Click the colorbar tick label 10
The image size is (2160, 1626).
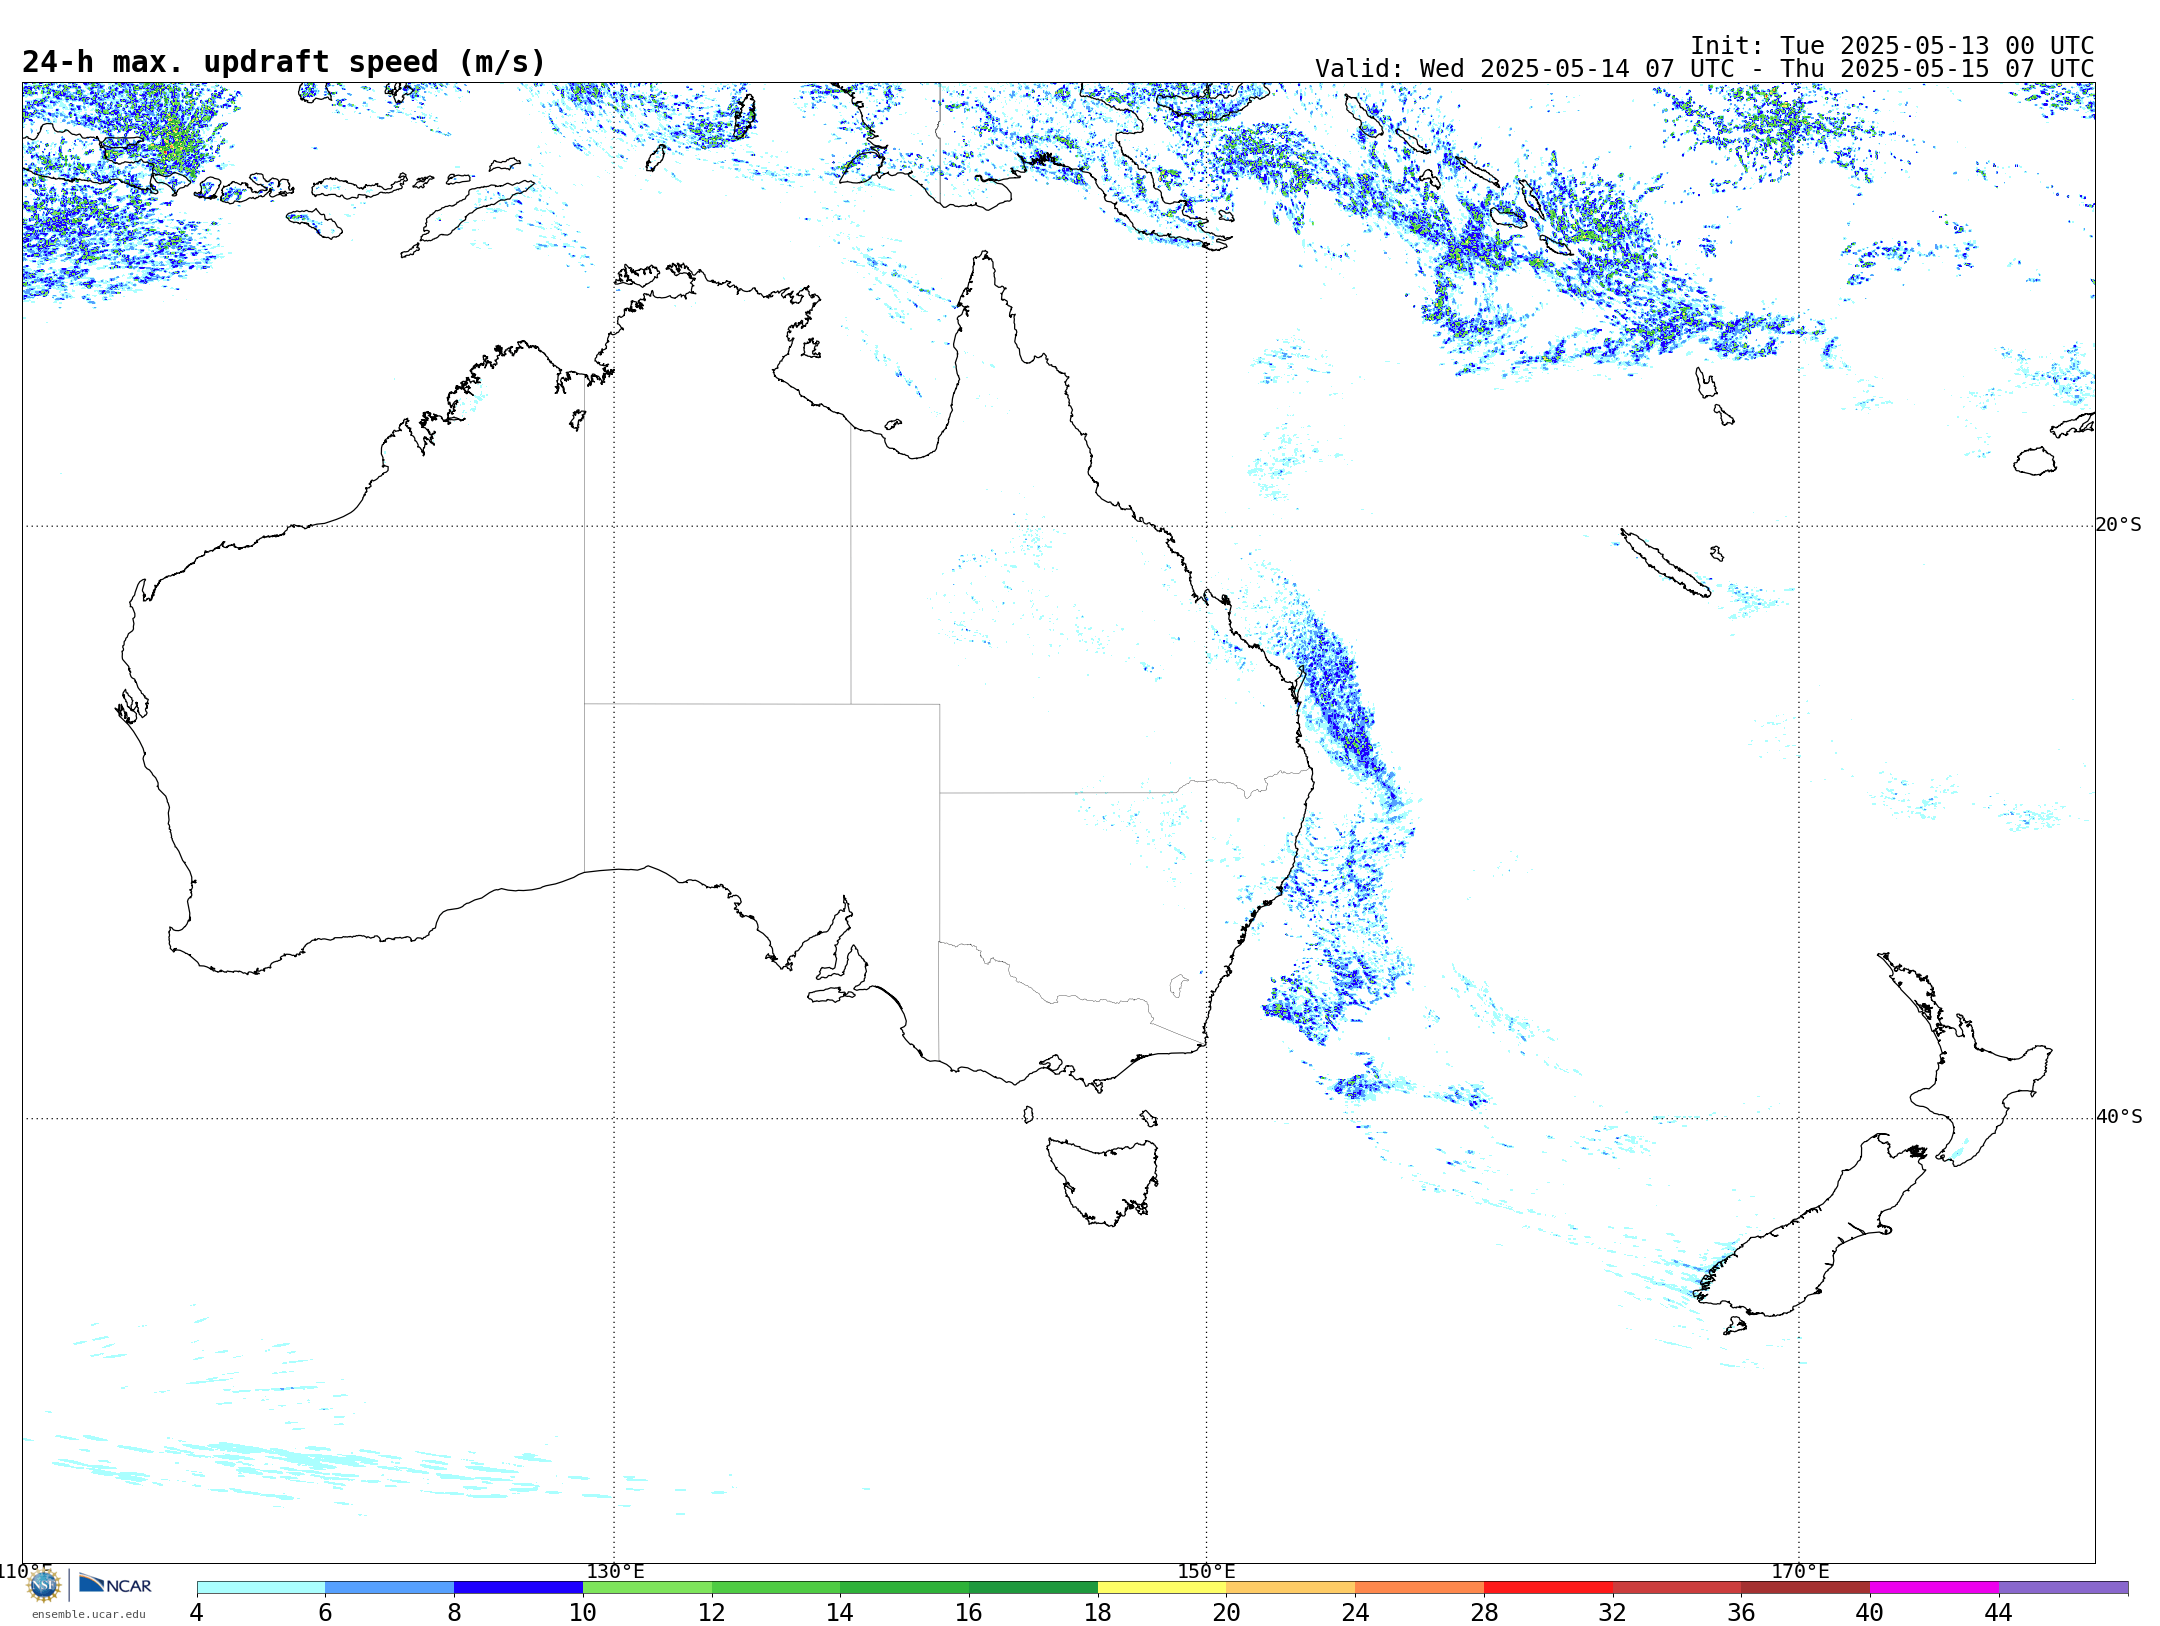point(583,1613)
